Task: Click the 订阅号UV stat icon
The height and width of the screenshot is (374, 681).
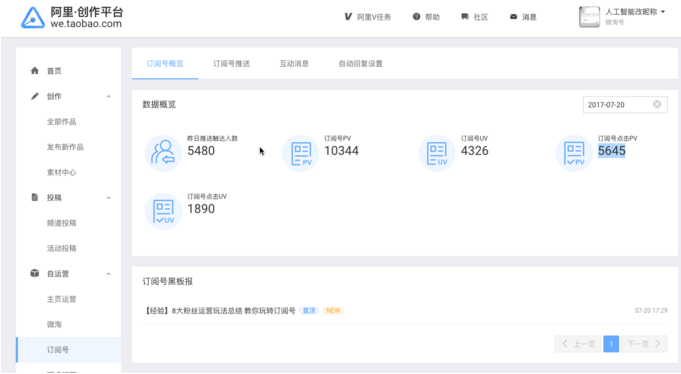Action: tap(437, 153)
